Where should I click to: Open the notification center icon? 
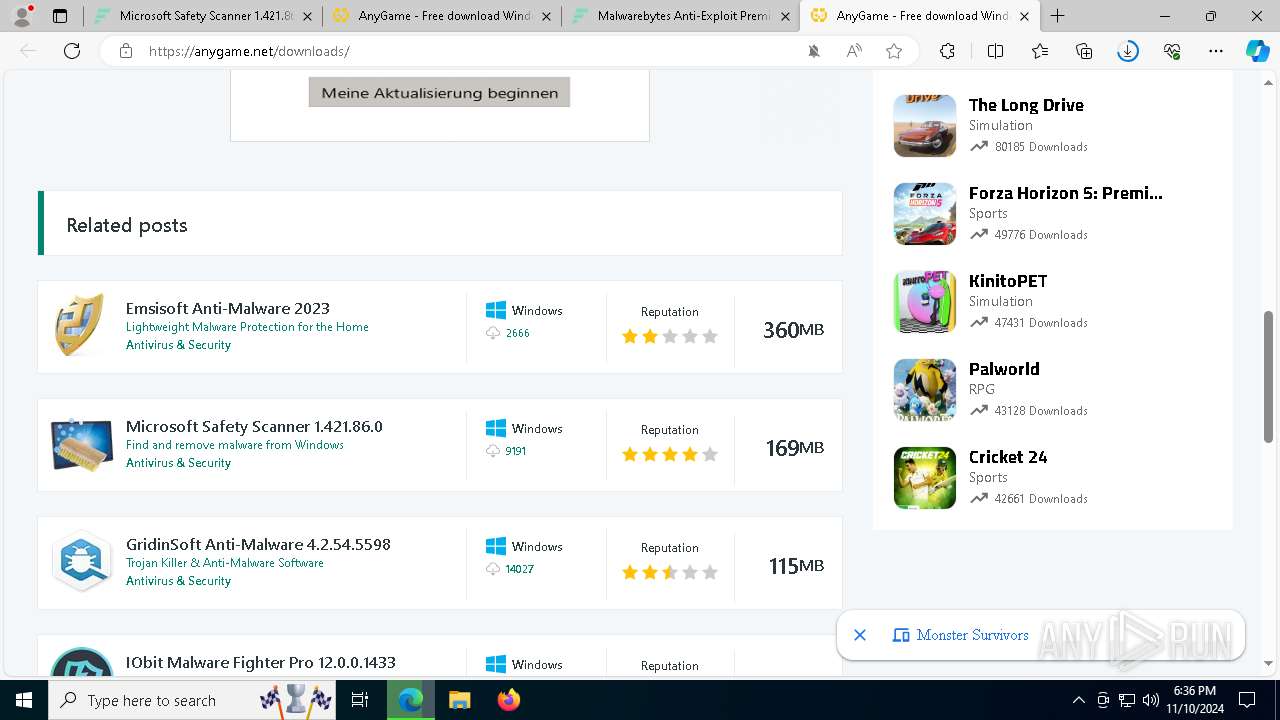click(1247, 700)
